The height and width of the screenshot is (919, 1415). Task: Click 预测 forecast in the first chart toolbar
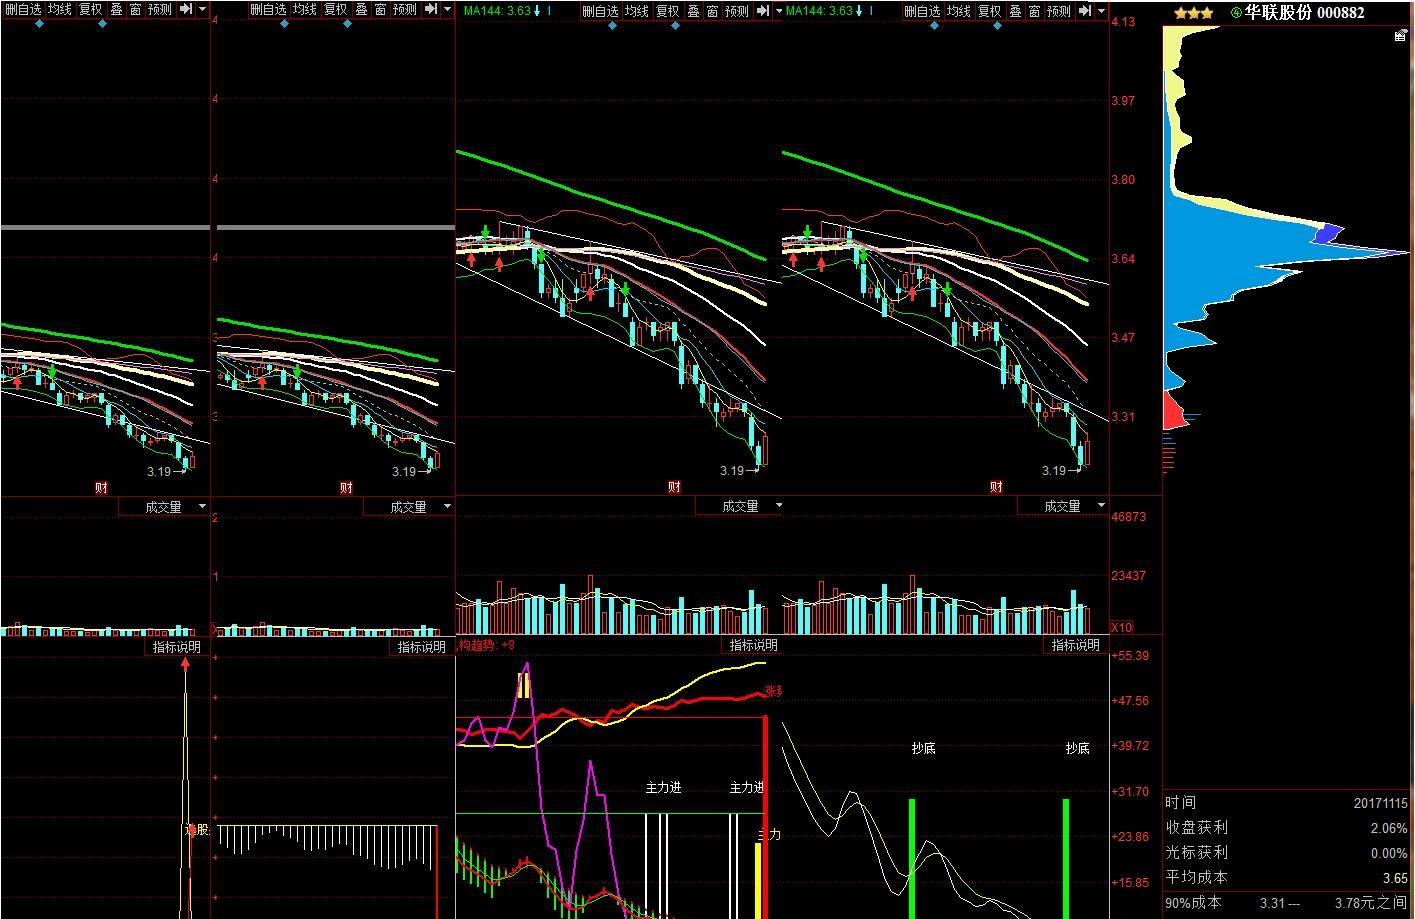(159, 10)
